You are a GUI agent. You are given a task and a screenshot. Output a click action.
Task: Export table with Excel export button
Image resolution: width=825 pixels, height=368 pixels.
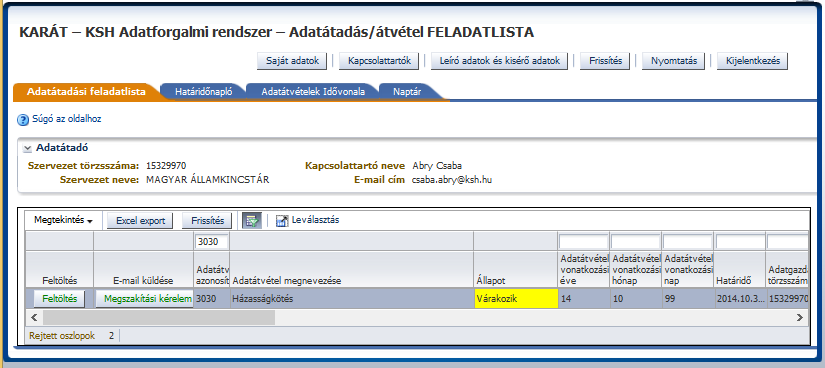(x=140, y=221)
